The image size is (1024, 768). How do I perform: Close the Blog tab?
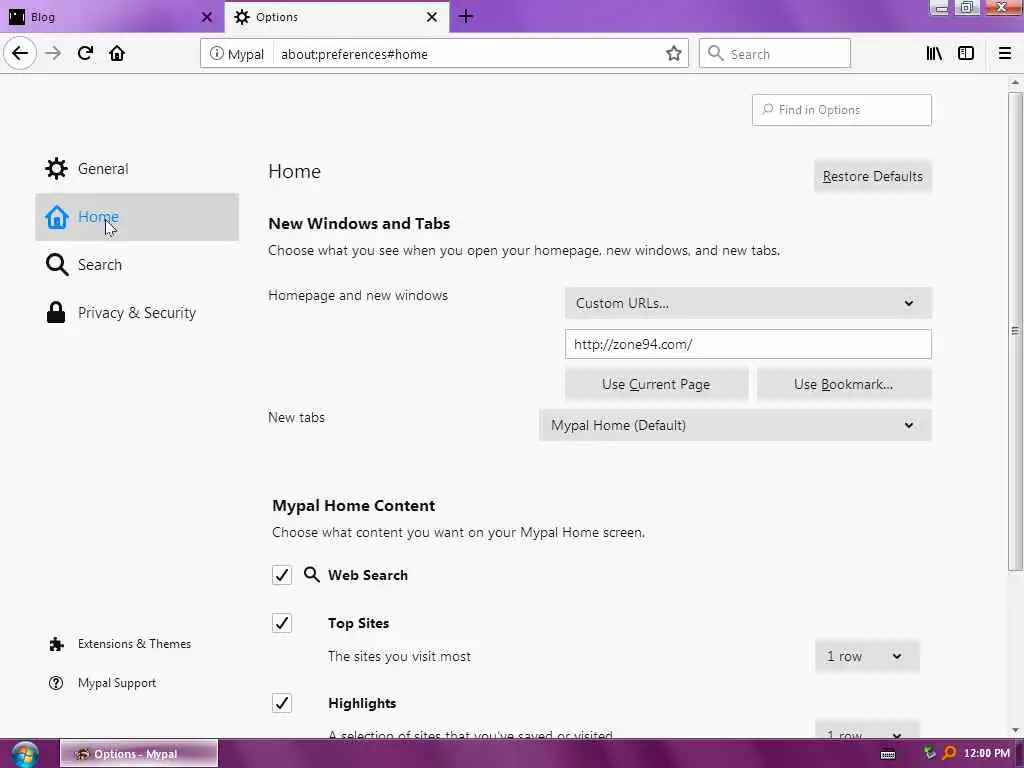pyautogui.click(x=206, y=17)
